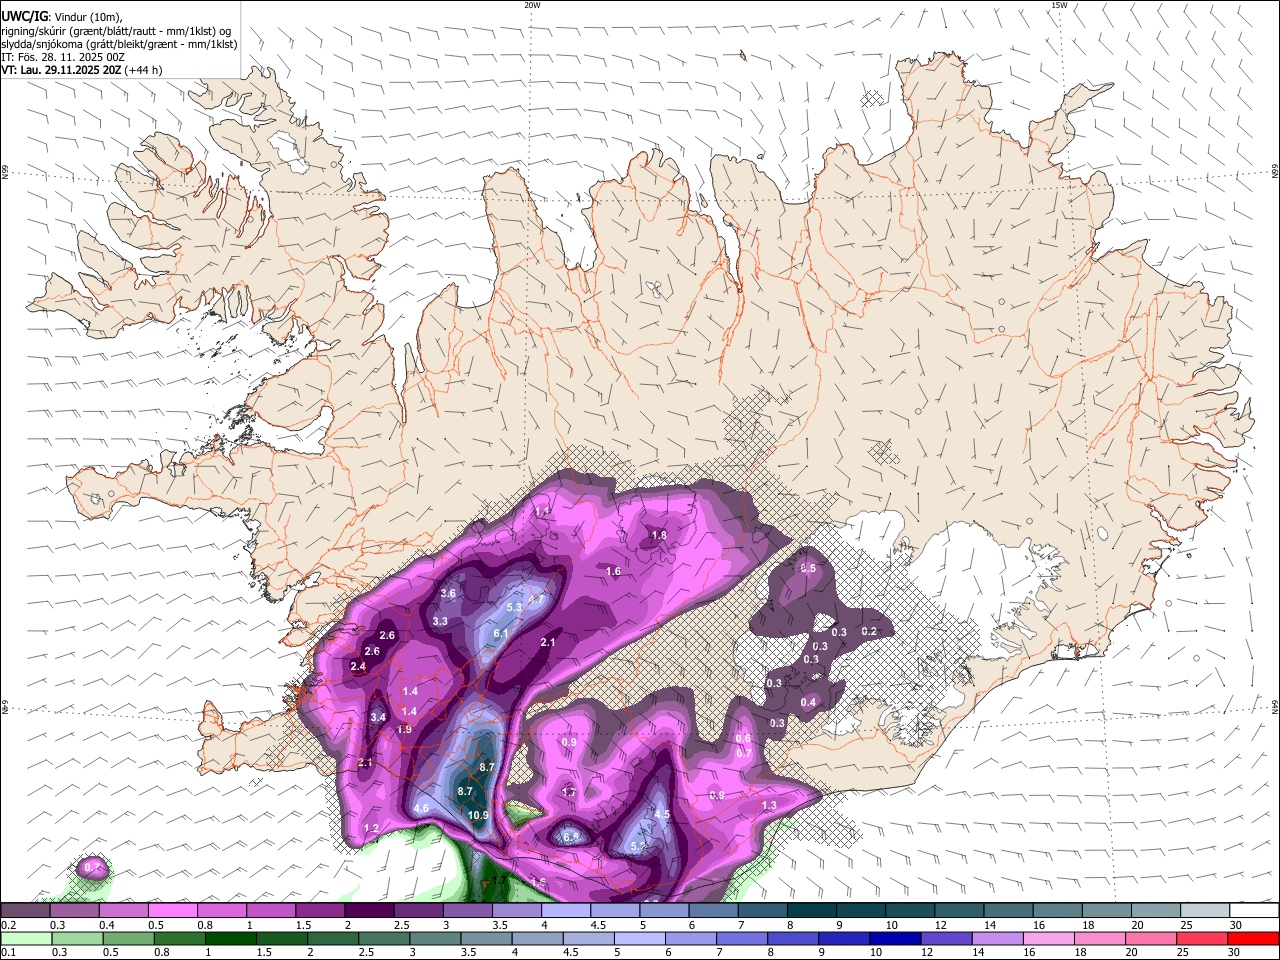This screenshot has height=960, width=1280.
Task: Select the violet 3 swatch in the snow legend
Action: [467, 910]
